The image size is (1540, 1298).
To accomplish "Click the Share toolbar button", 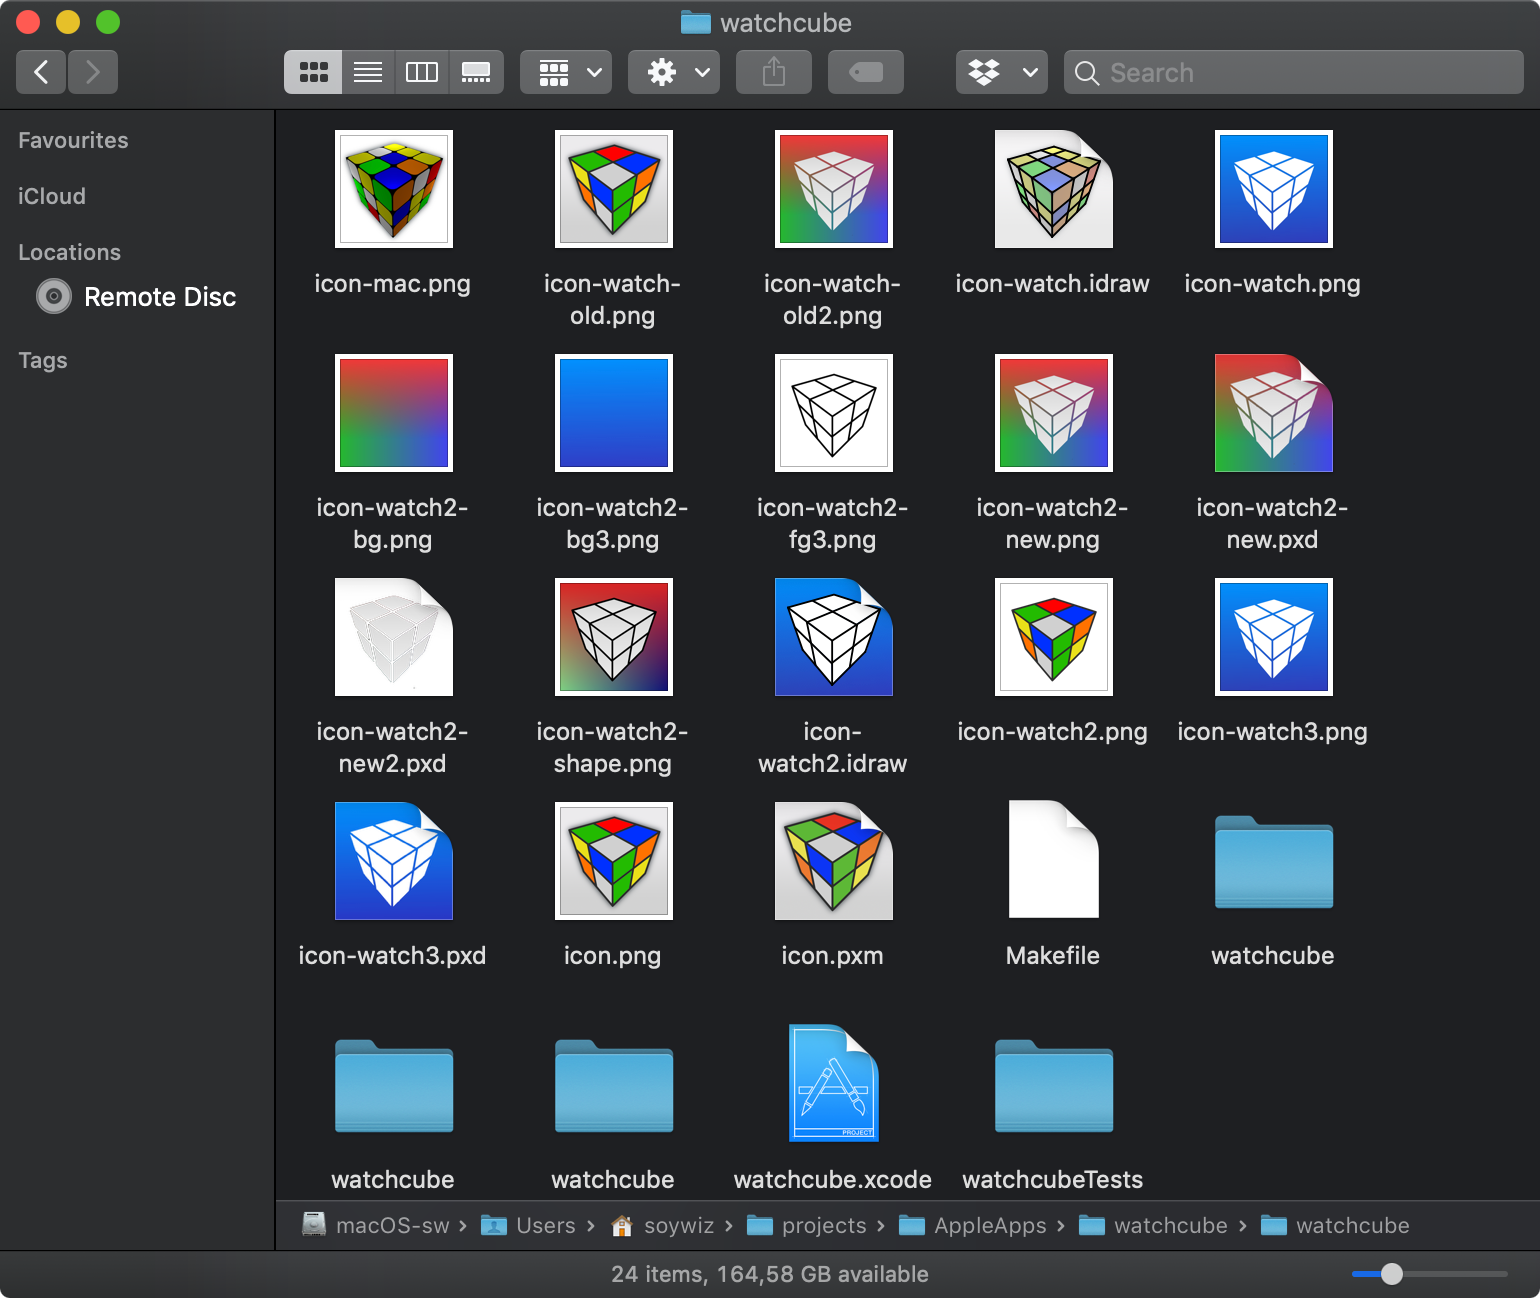I will pyautogui.click(x=773, y=72).
